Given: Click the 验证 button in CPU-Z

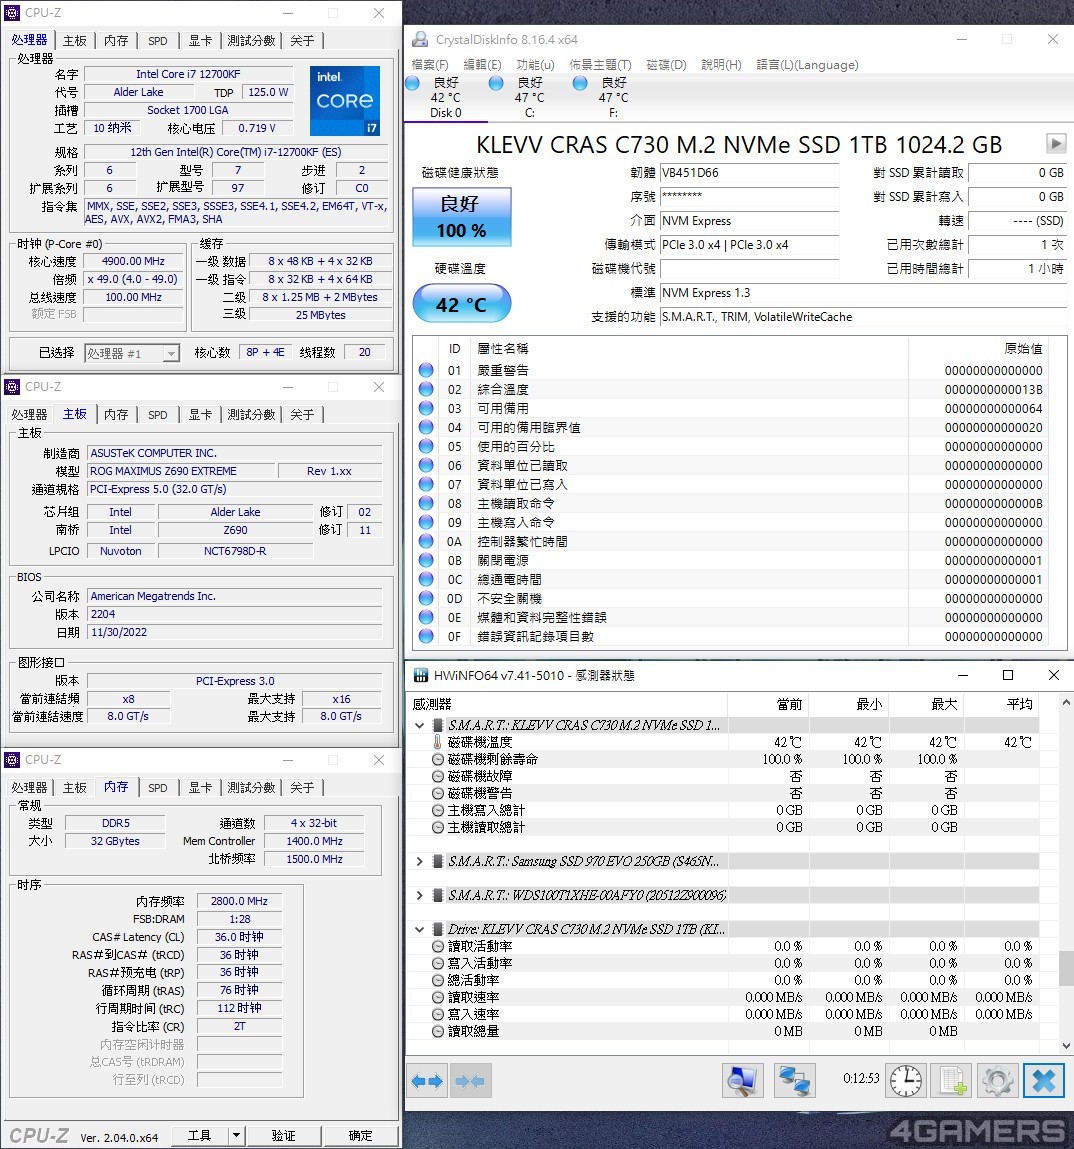Looking at the screenshot, I should coord(284,1135).
